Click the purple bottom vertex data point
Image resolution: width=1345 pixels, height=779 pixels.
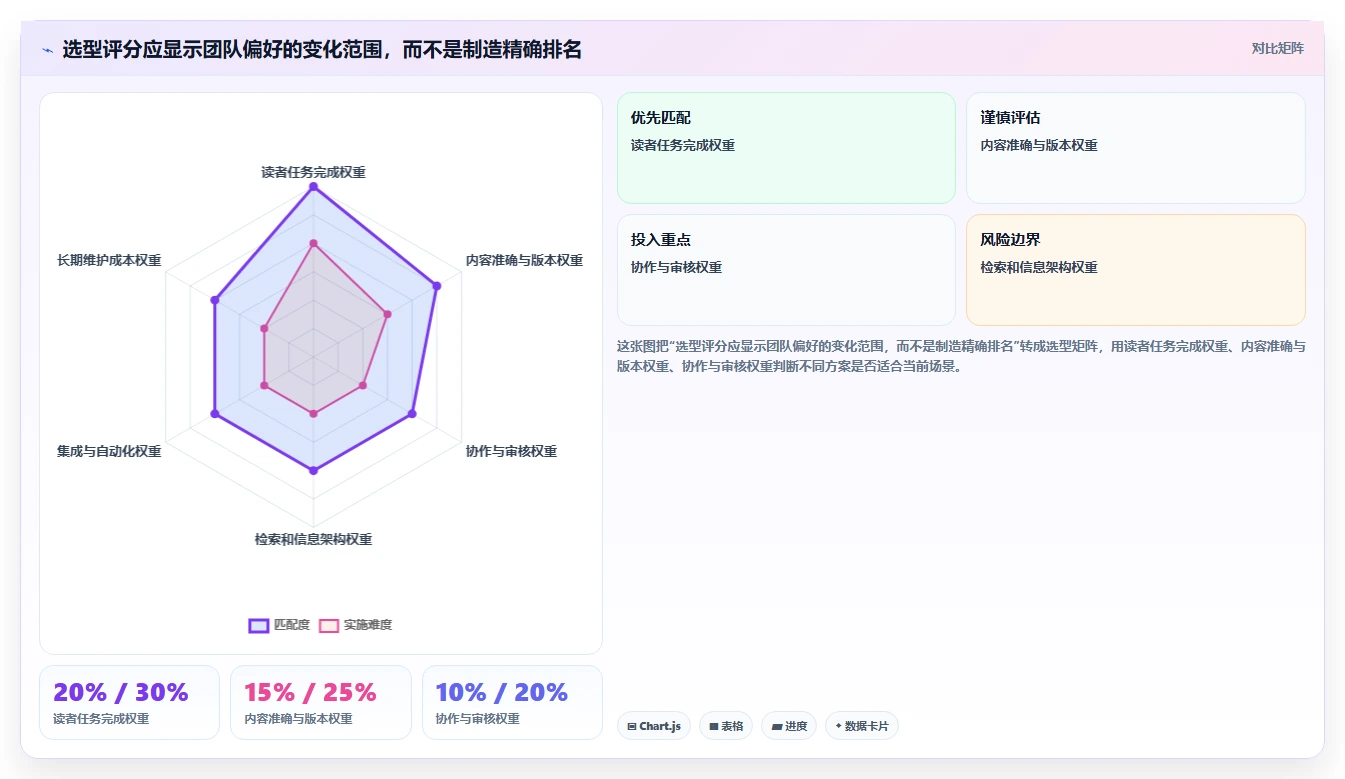pyautogui.click(x=313, y=469)
